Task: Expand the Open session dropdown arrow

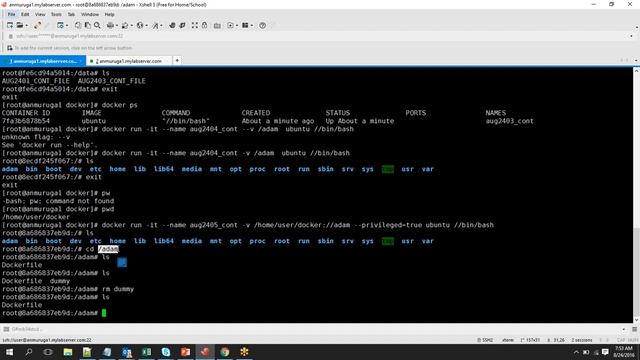Action: [x=27, y=25]
